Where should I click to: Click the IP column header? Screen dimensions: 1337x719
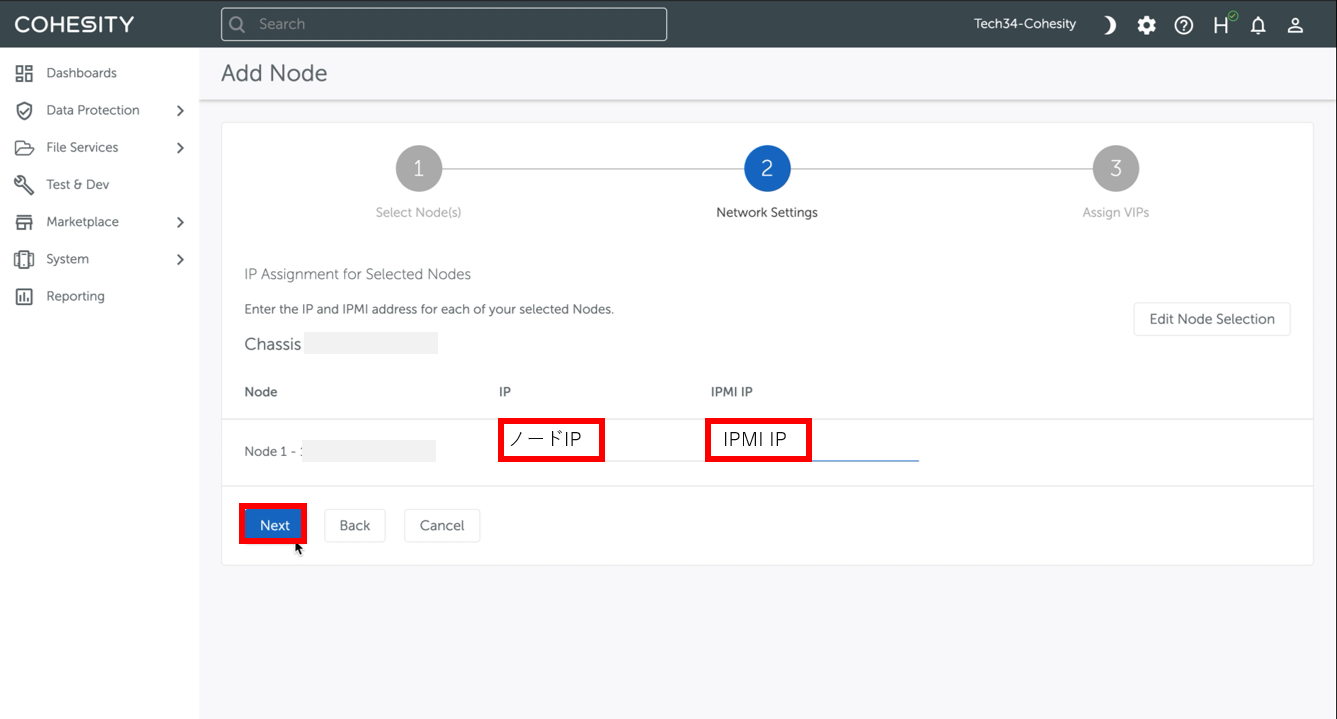[x=505, y=392]
